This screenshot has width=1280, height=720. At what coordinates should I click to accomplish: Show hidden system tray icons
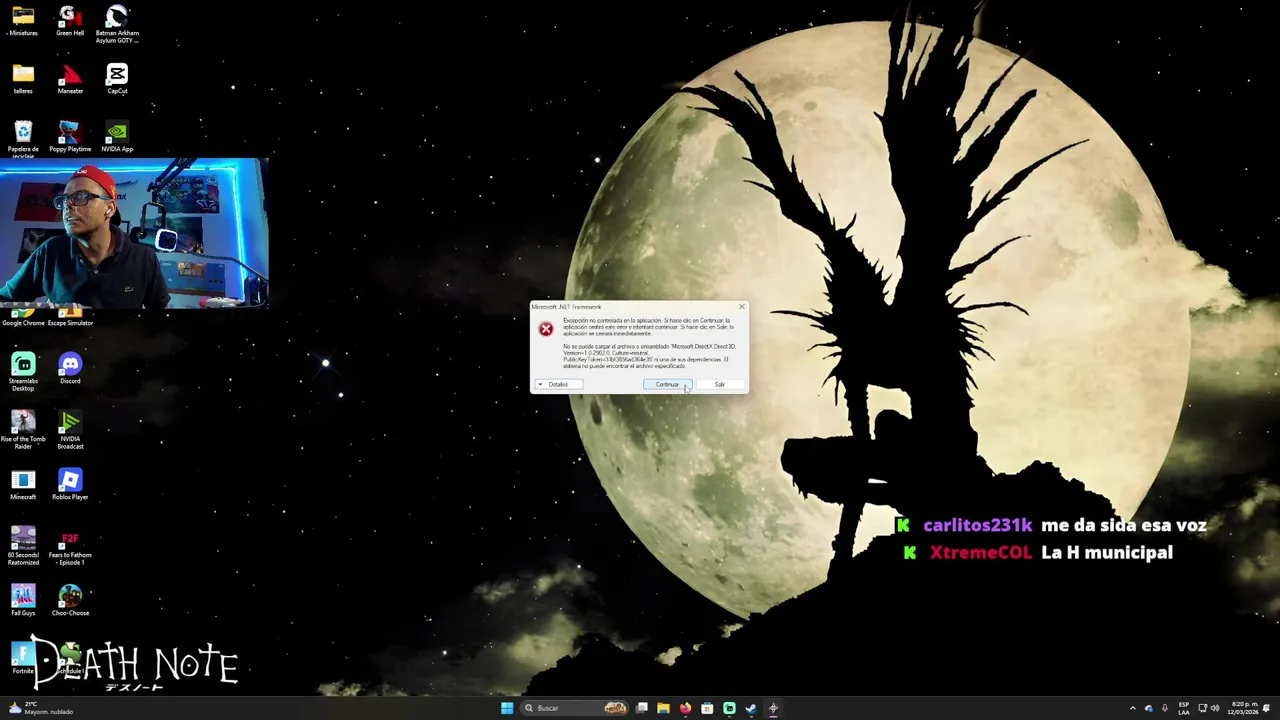(1132, 708)
